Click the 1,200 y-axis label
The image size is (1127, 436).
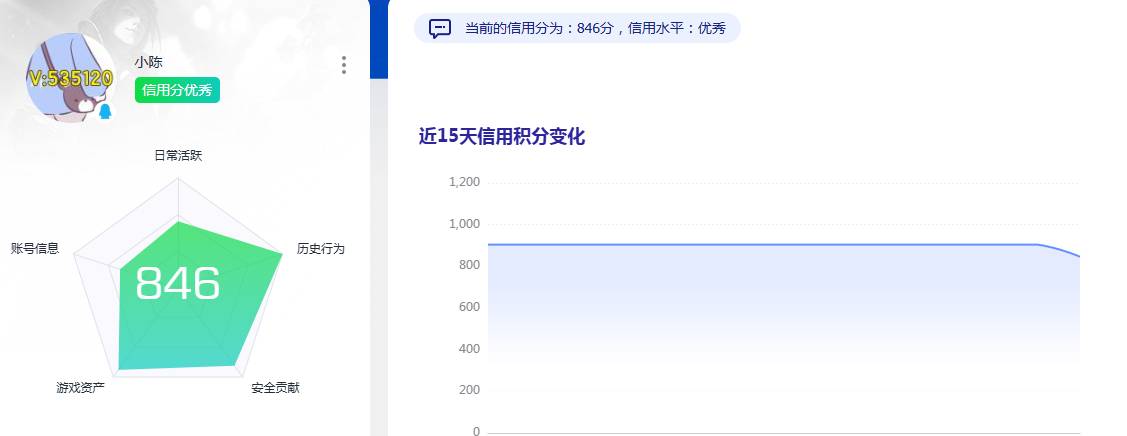(464, 182)
